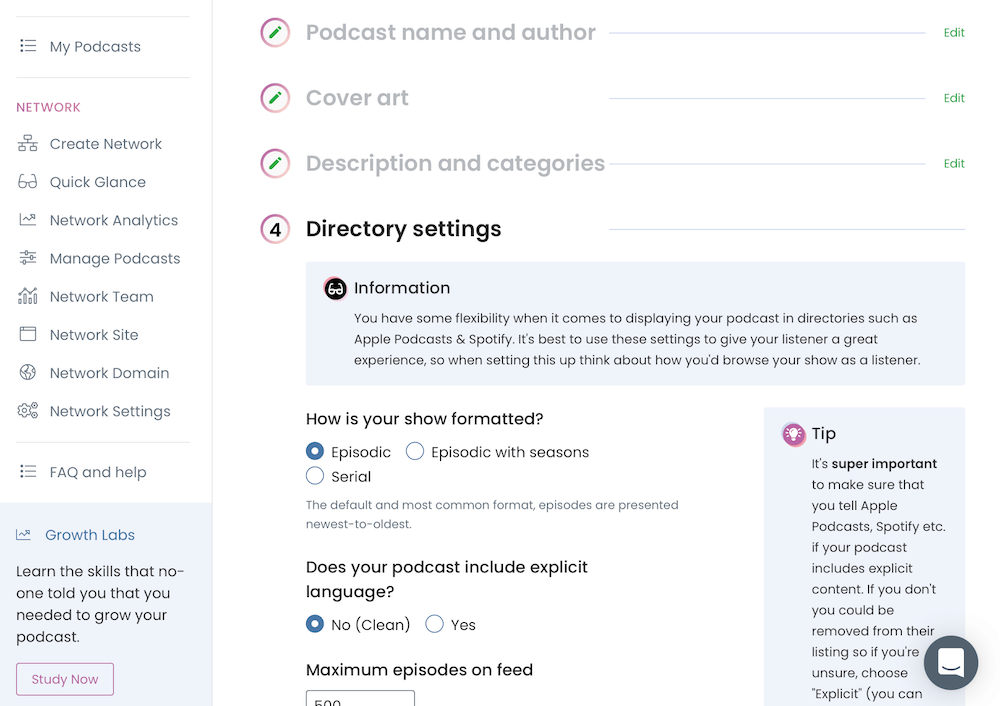This screenshot has height=706, width=1000.
Task: Click the FAQ and help list icon
Action: pyautogui.click(x=28, y=471)
